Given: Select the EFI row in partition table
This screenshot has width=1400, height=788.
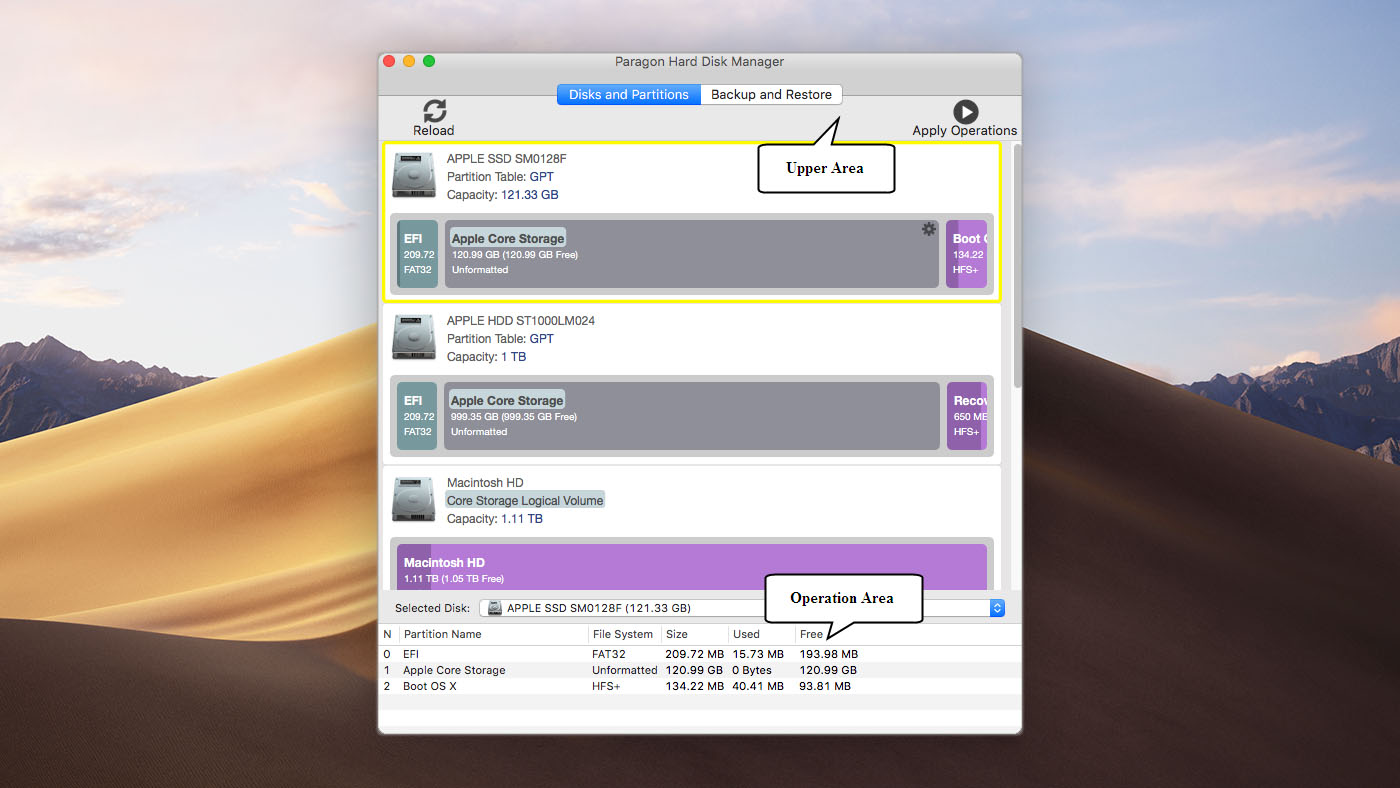Looking at the screenshot, I should click(x=699, y=654).
